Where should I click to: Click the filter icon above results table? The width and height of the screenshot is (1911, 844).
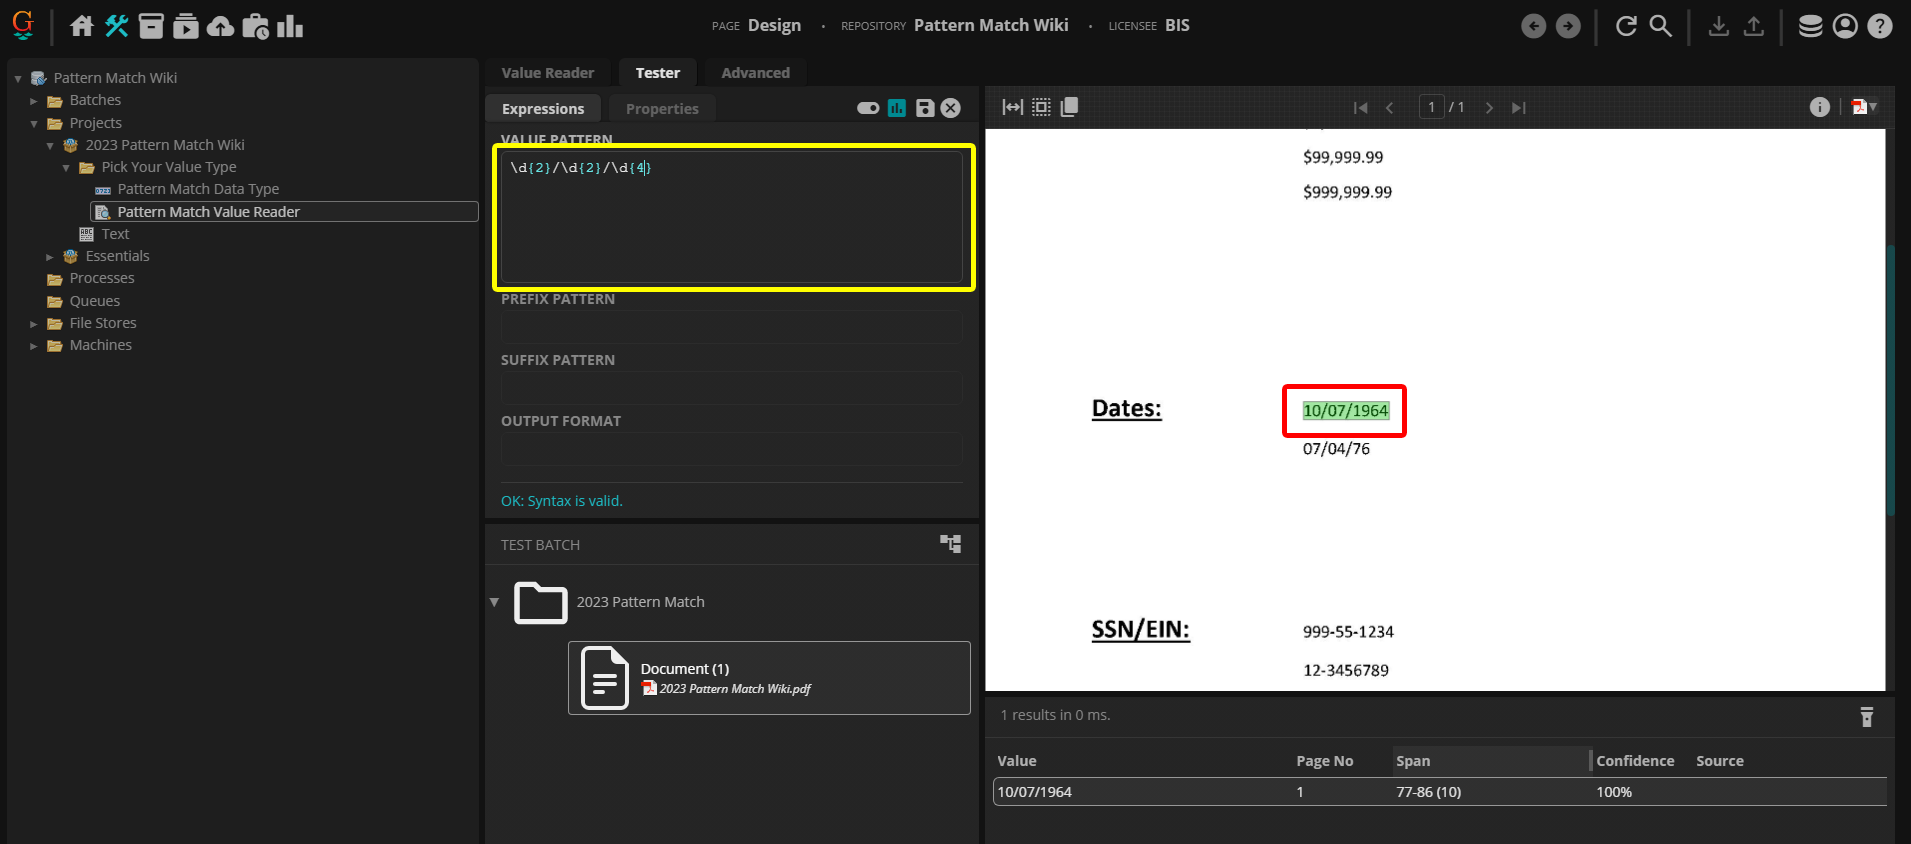coord(1867,716)
